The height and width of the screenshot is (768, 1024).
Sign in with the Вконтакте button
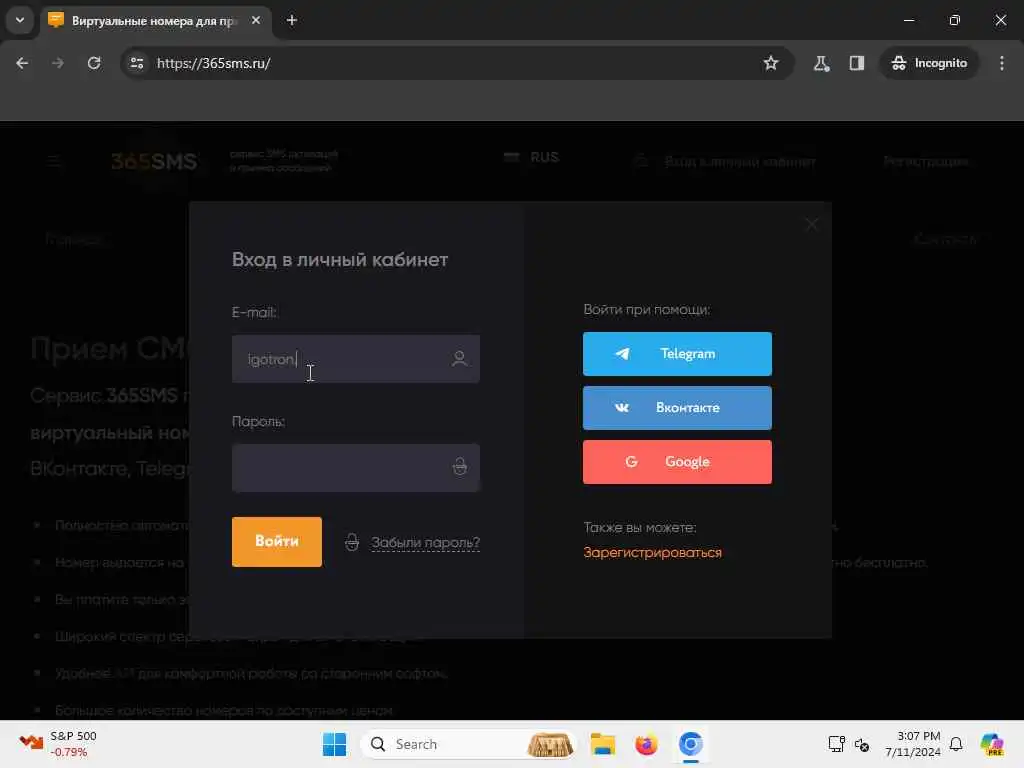coord(677,408)
